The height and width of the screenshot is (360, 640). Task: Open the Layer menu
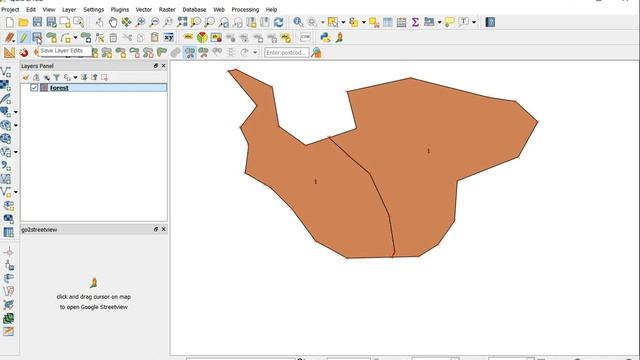[69, 9]
